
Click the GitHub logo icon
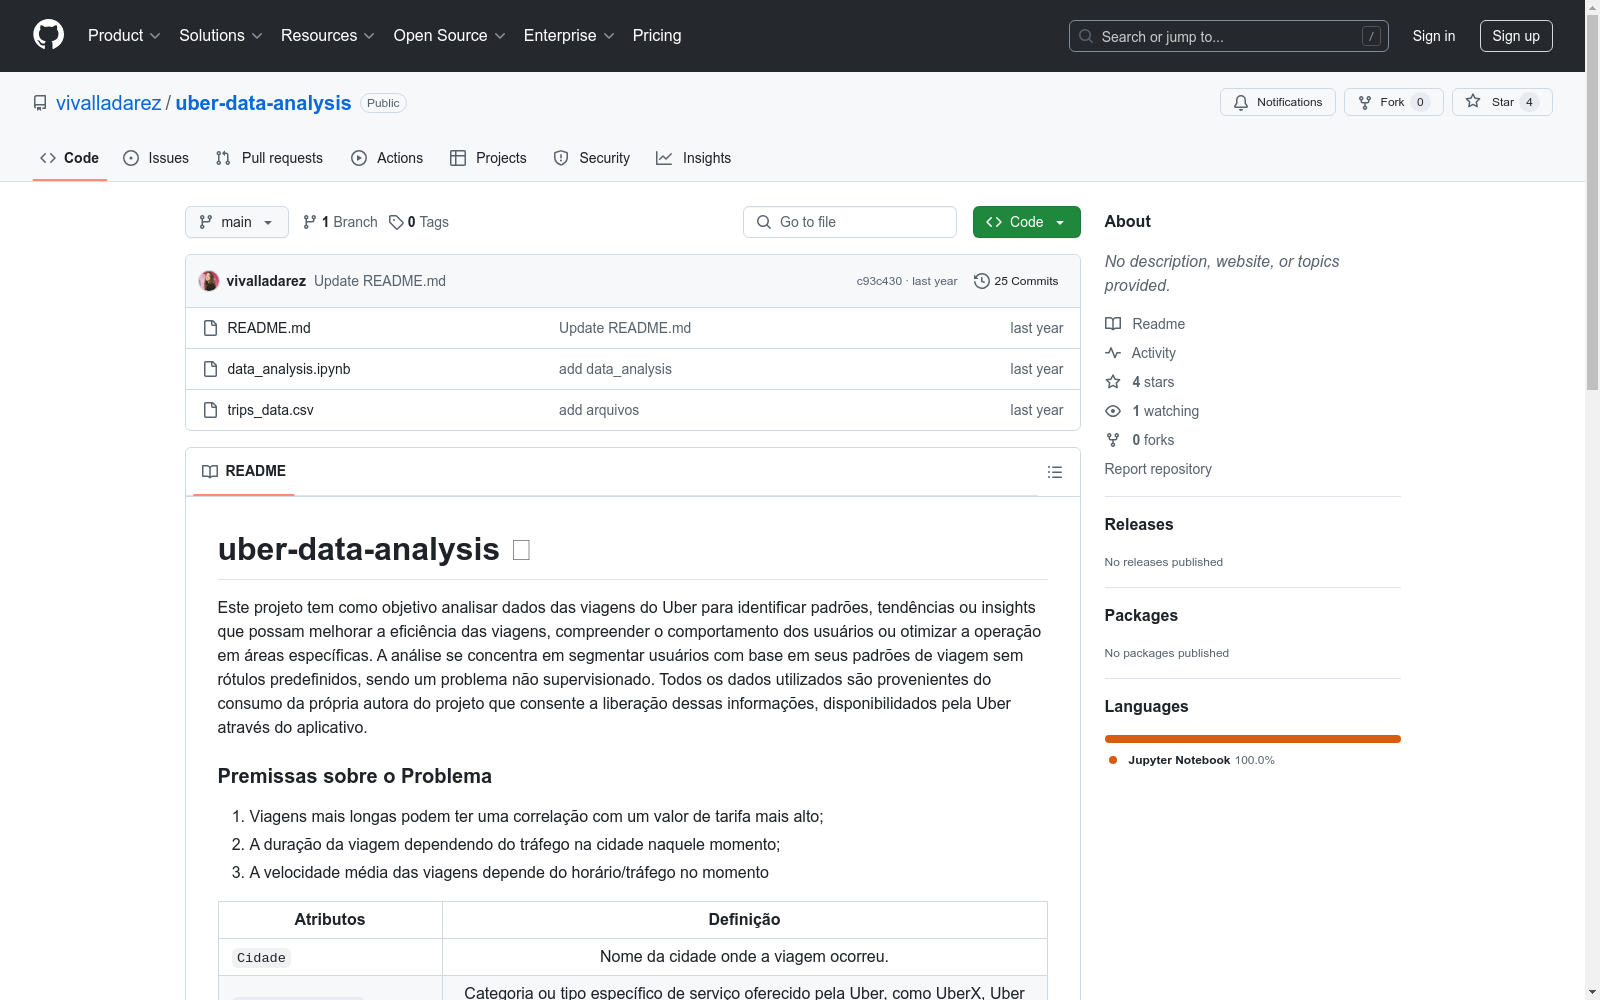tap(48, 35)
